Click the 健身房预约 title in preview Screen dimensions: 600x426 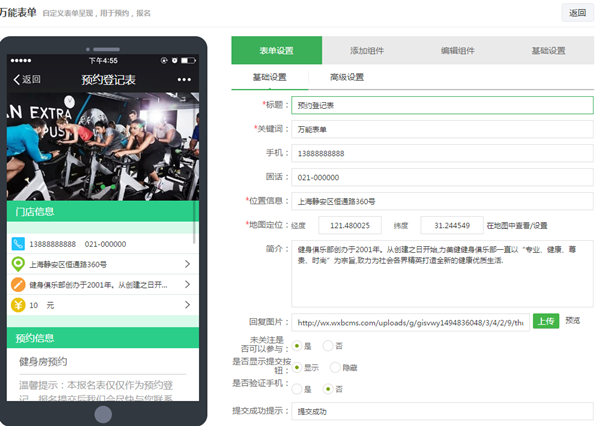click(x=43, y=362)
